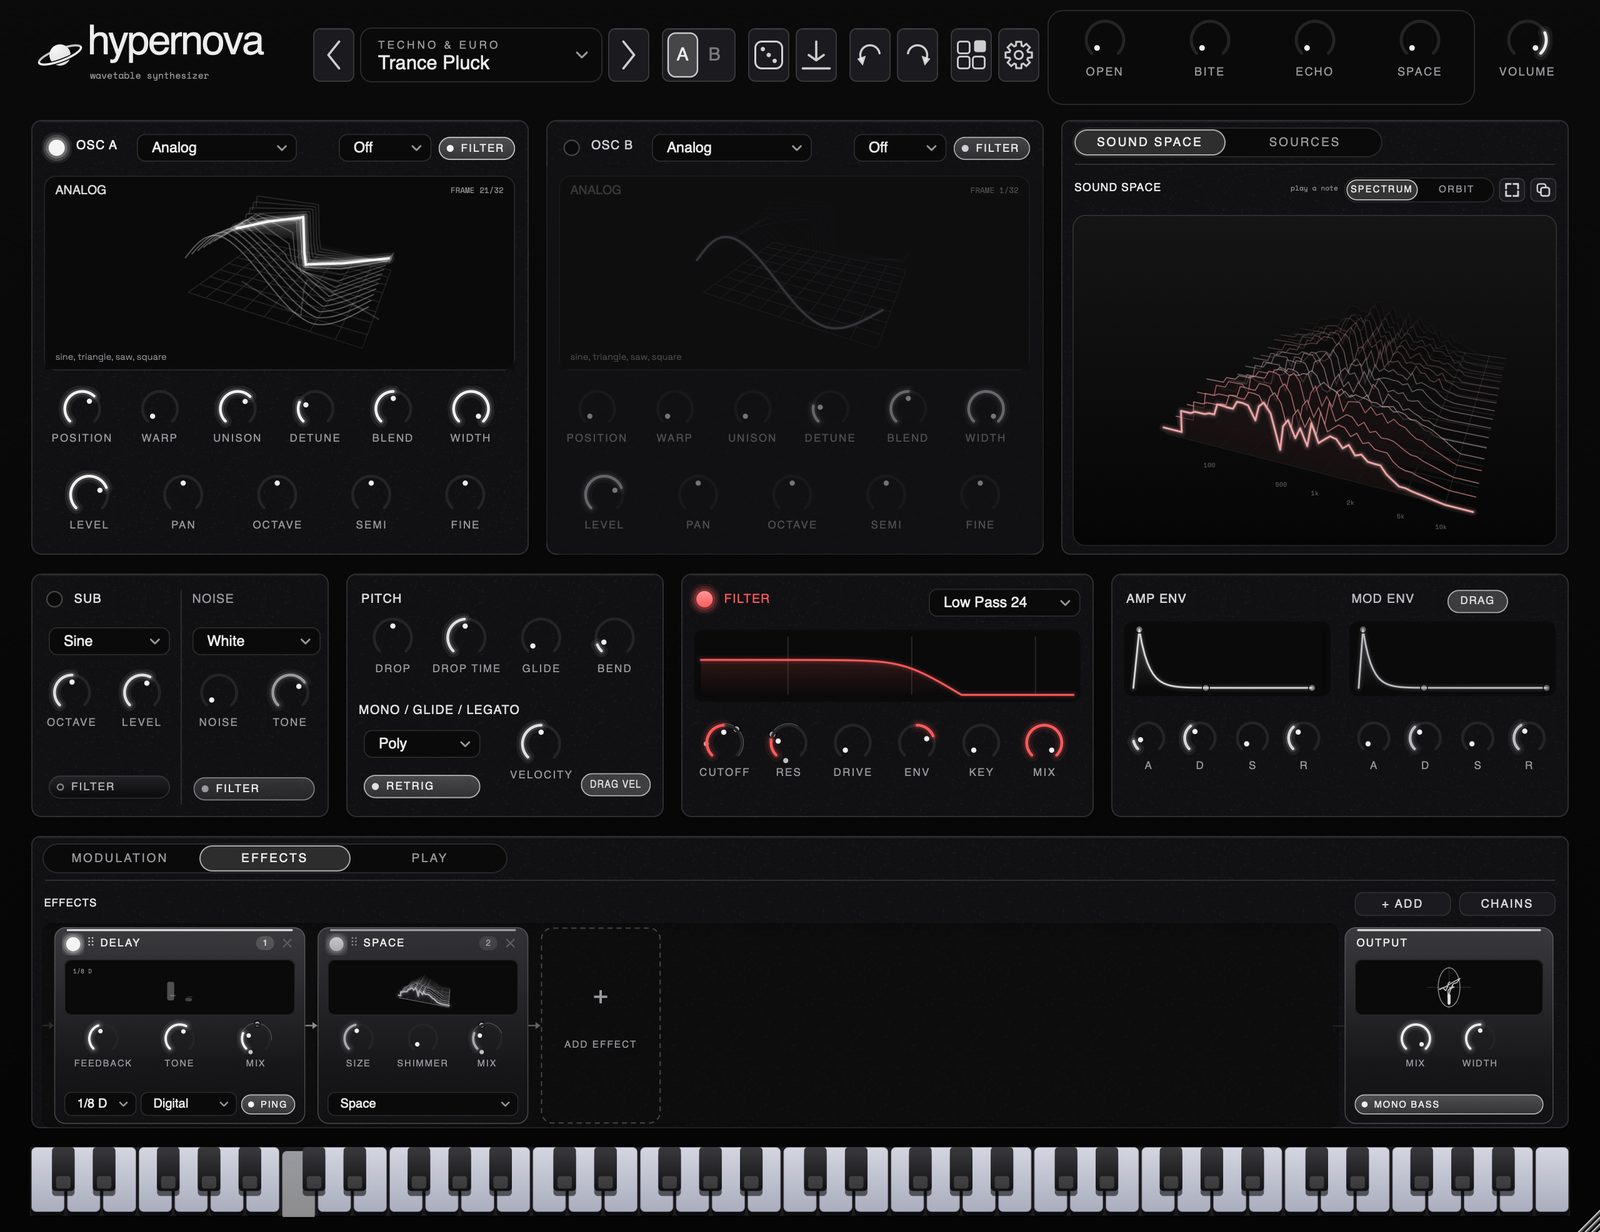The height and width of the screenshot is (1232, 1600).
Task: Click the + ADD effects button
Action: 1402,903
